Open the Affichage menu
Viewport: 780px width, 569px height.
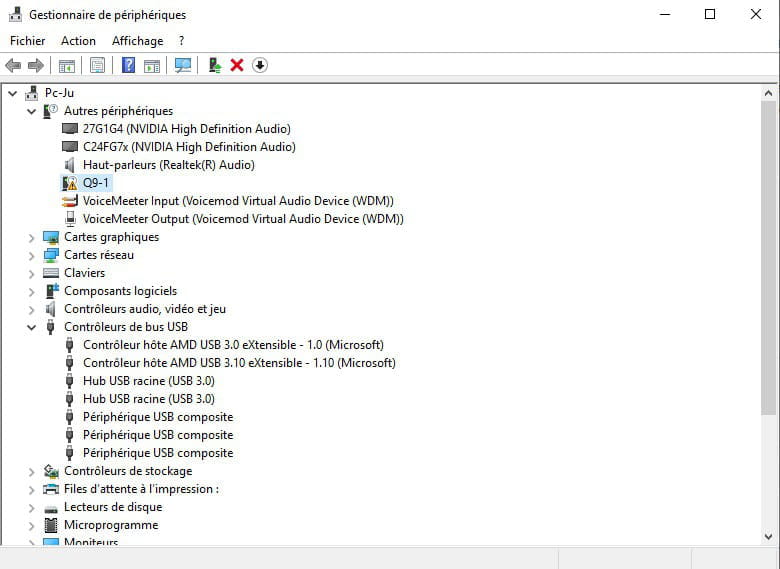click(137, 41)
